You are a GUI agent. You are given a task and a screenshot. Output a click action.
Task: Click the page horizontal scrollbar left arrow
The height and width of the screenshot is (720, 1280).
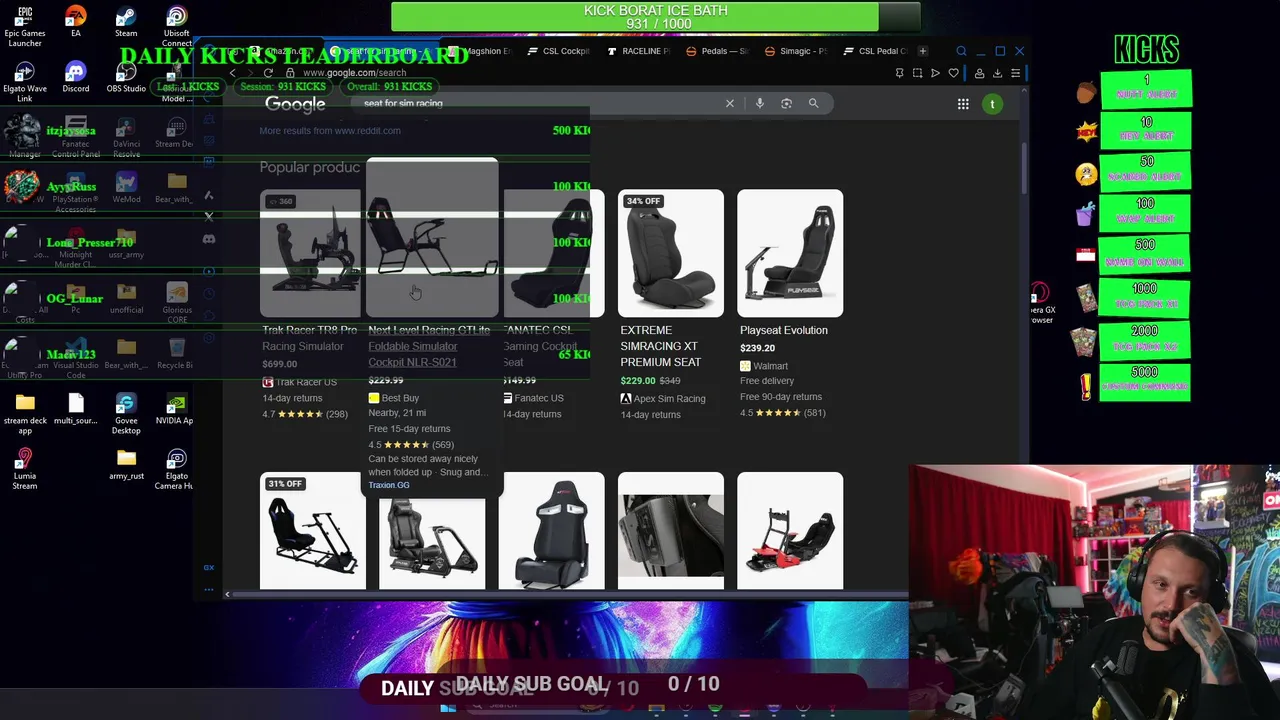point(227,595)
